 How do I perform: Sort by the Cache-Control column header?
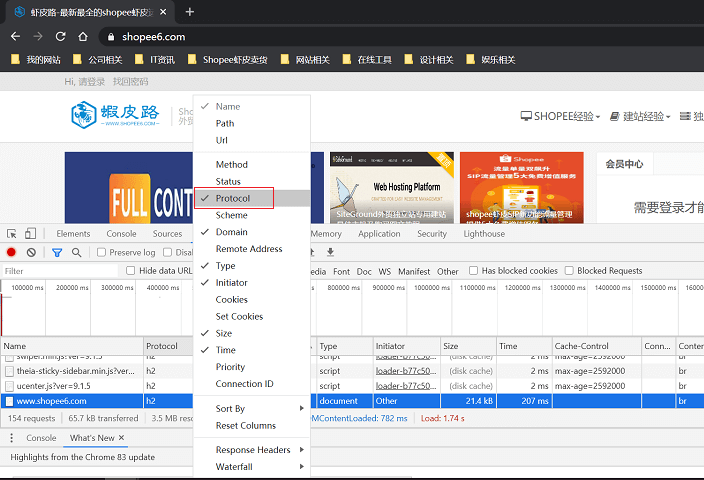(x=596, y=346)
